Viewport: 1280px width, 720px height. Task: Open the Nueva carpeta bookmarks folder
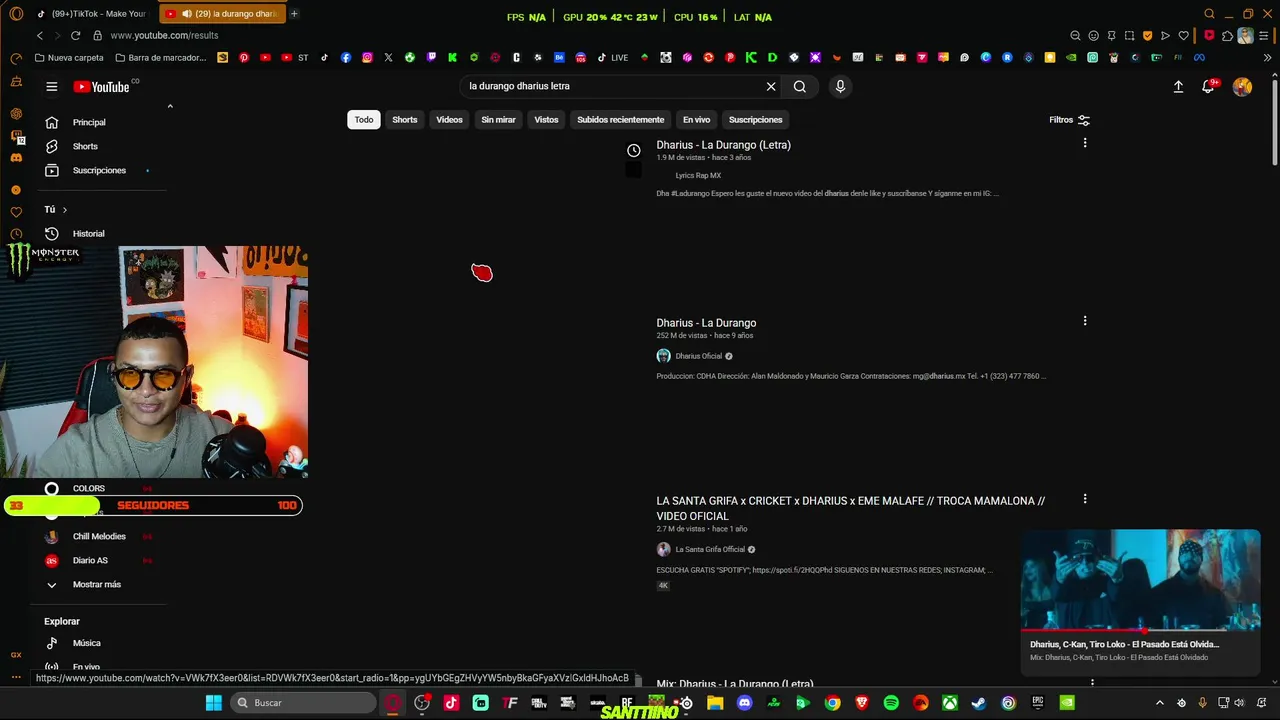pyautogui.click(x=69, y=58)
